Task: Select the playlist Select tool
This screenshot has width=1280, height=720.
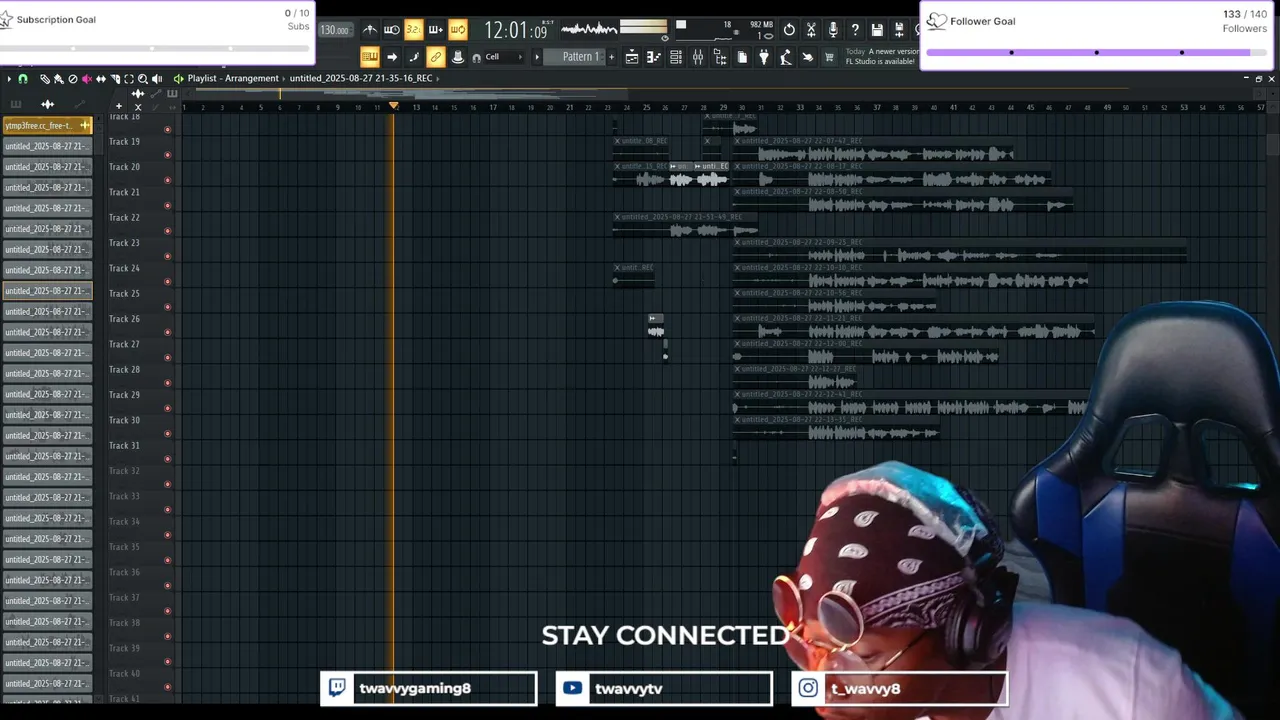Action: tap(128, 78)
